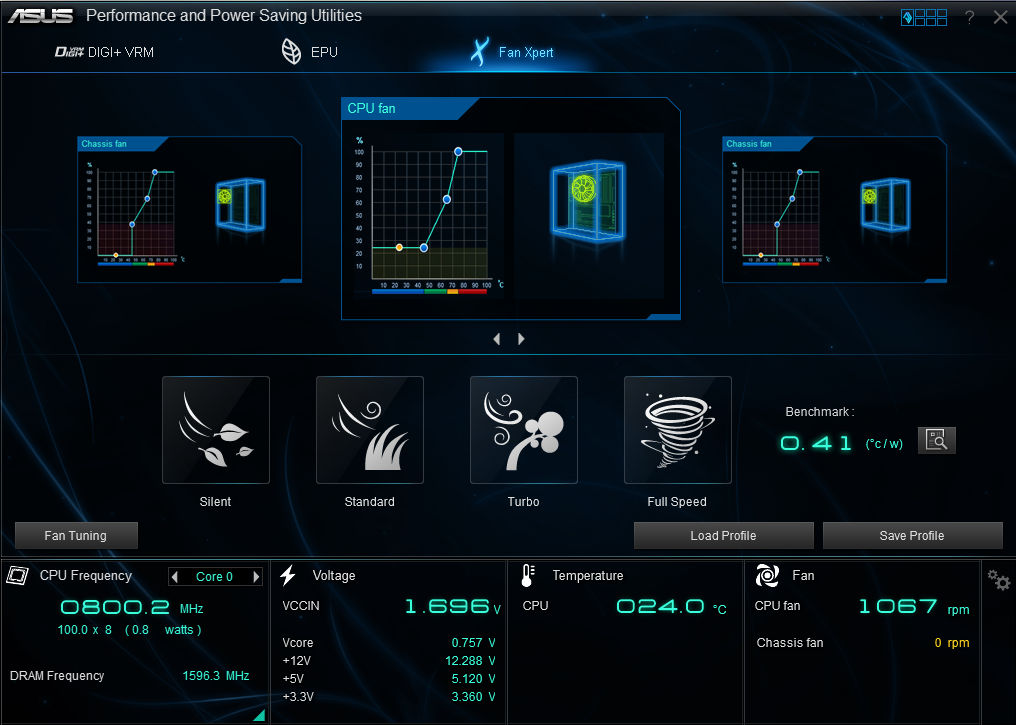This screenshot has width=1016, height=725.
Task: Close the ASUS utilities window
Action: point(1000,17)
